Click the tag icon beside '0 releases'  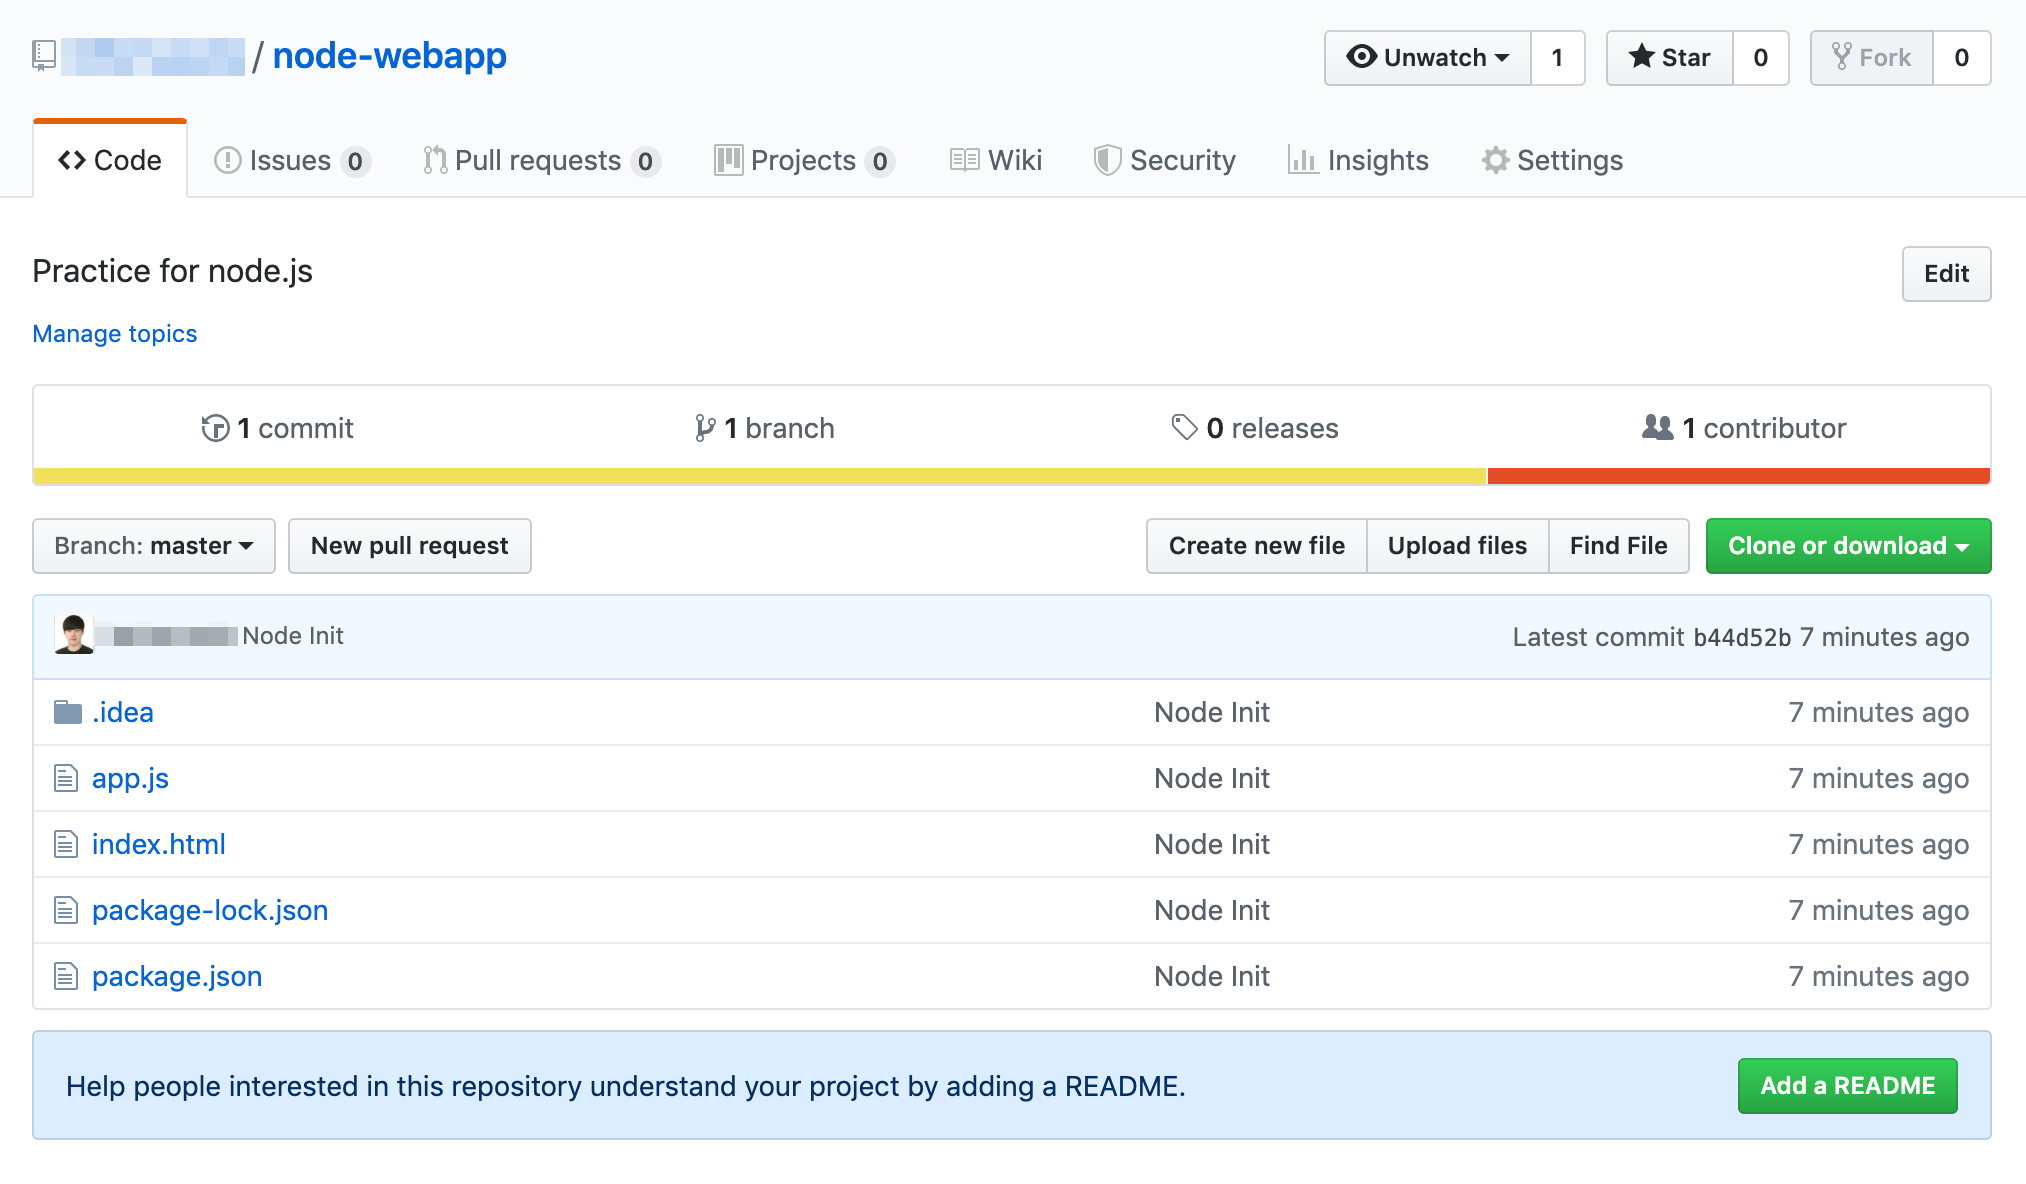click(x=1184, y=428)
